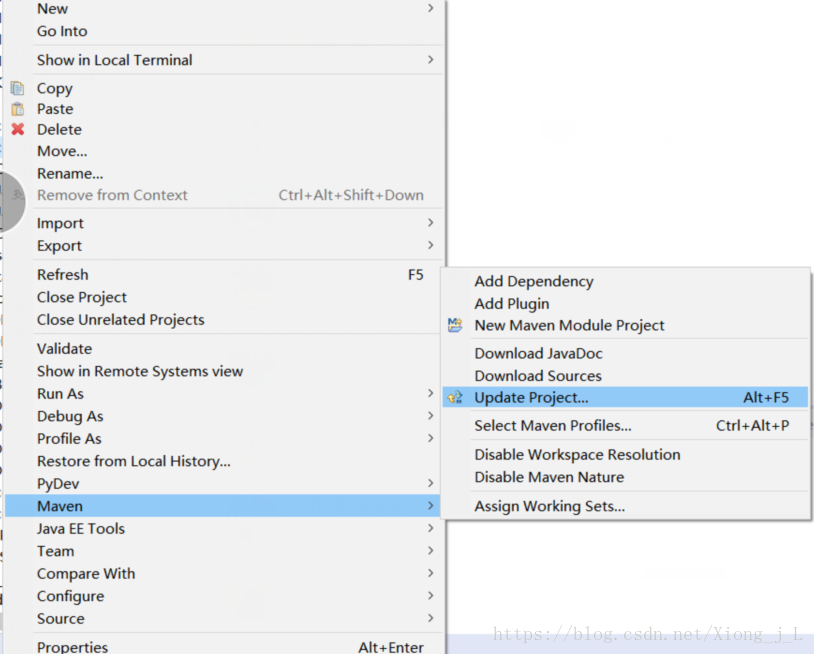Select Validate
Viewport: 814px width, 654px height.
pos(225,349)
